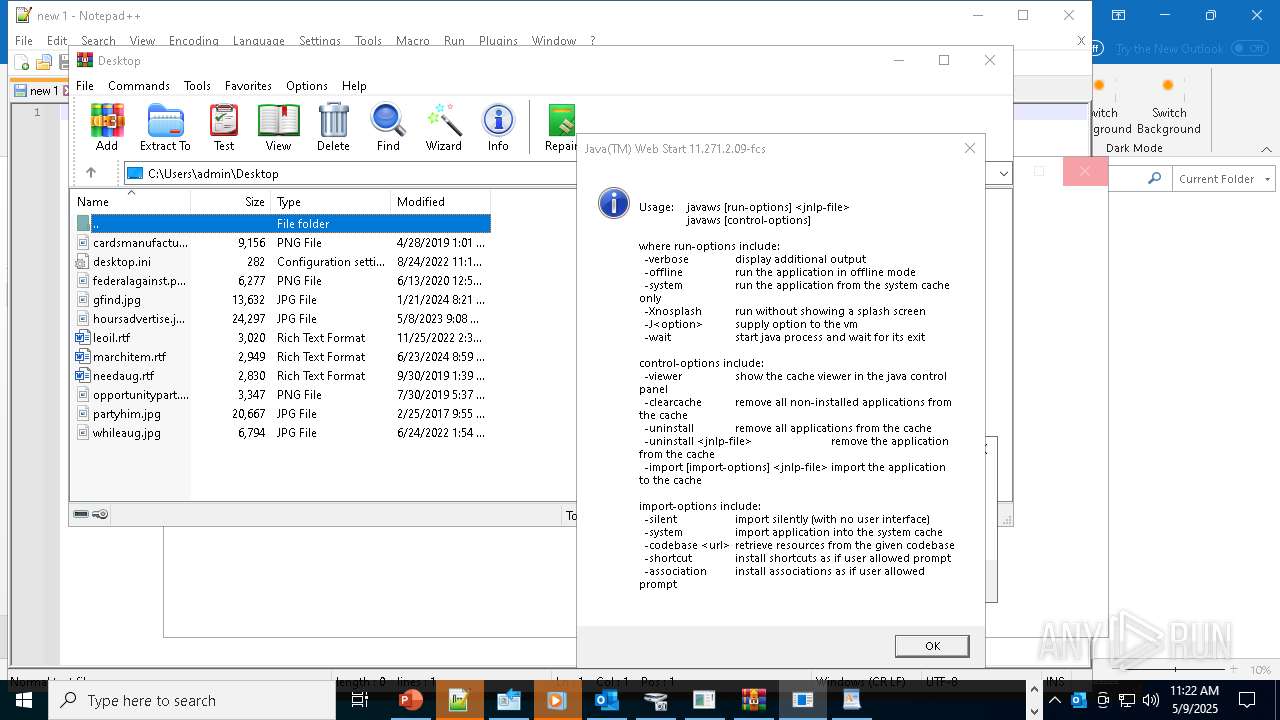Open the WinRAR Favorites menu
The image size is (1280, 720).
(x=248, y=86)
